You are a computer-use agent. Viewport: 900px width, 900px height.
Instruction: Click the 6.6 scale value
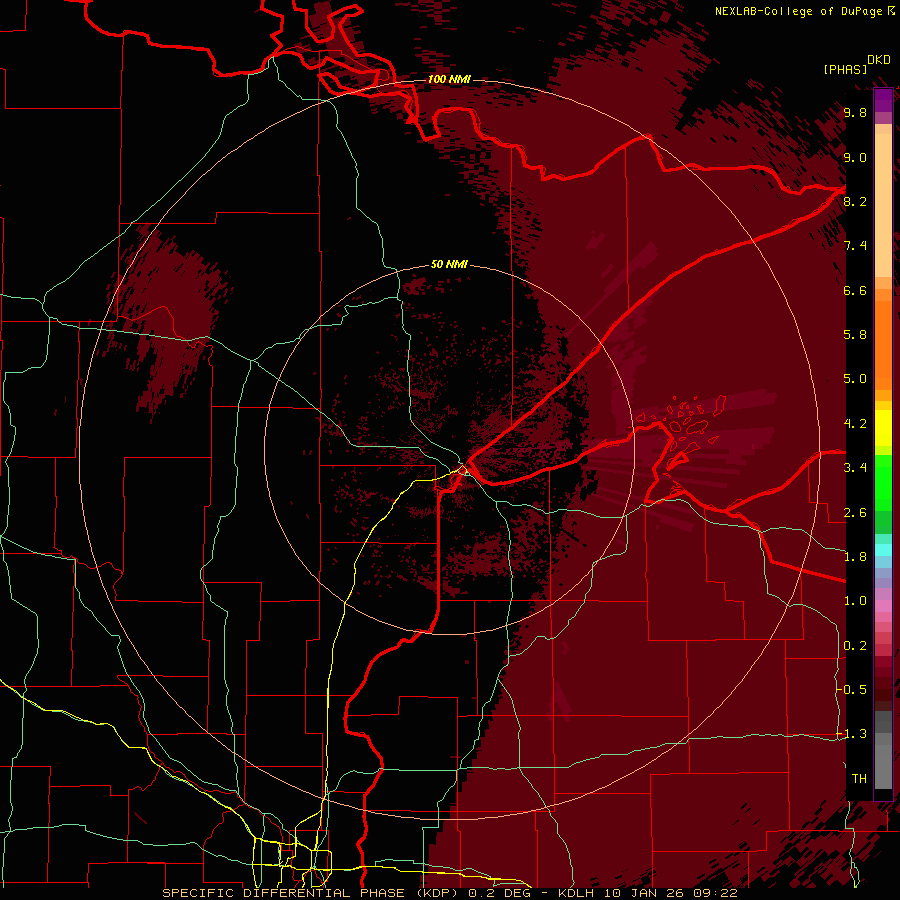pyautogui.click(x=855, y=290)
